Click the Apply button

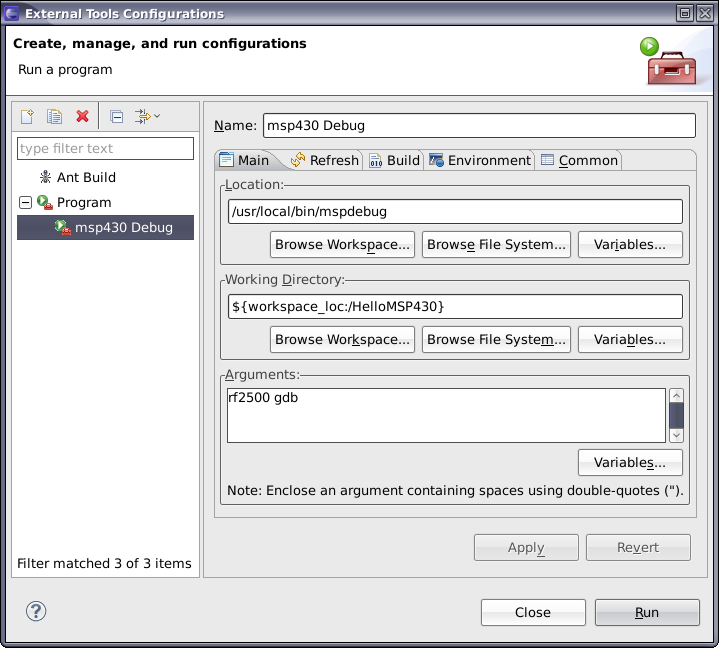[x=526, y=548]
